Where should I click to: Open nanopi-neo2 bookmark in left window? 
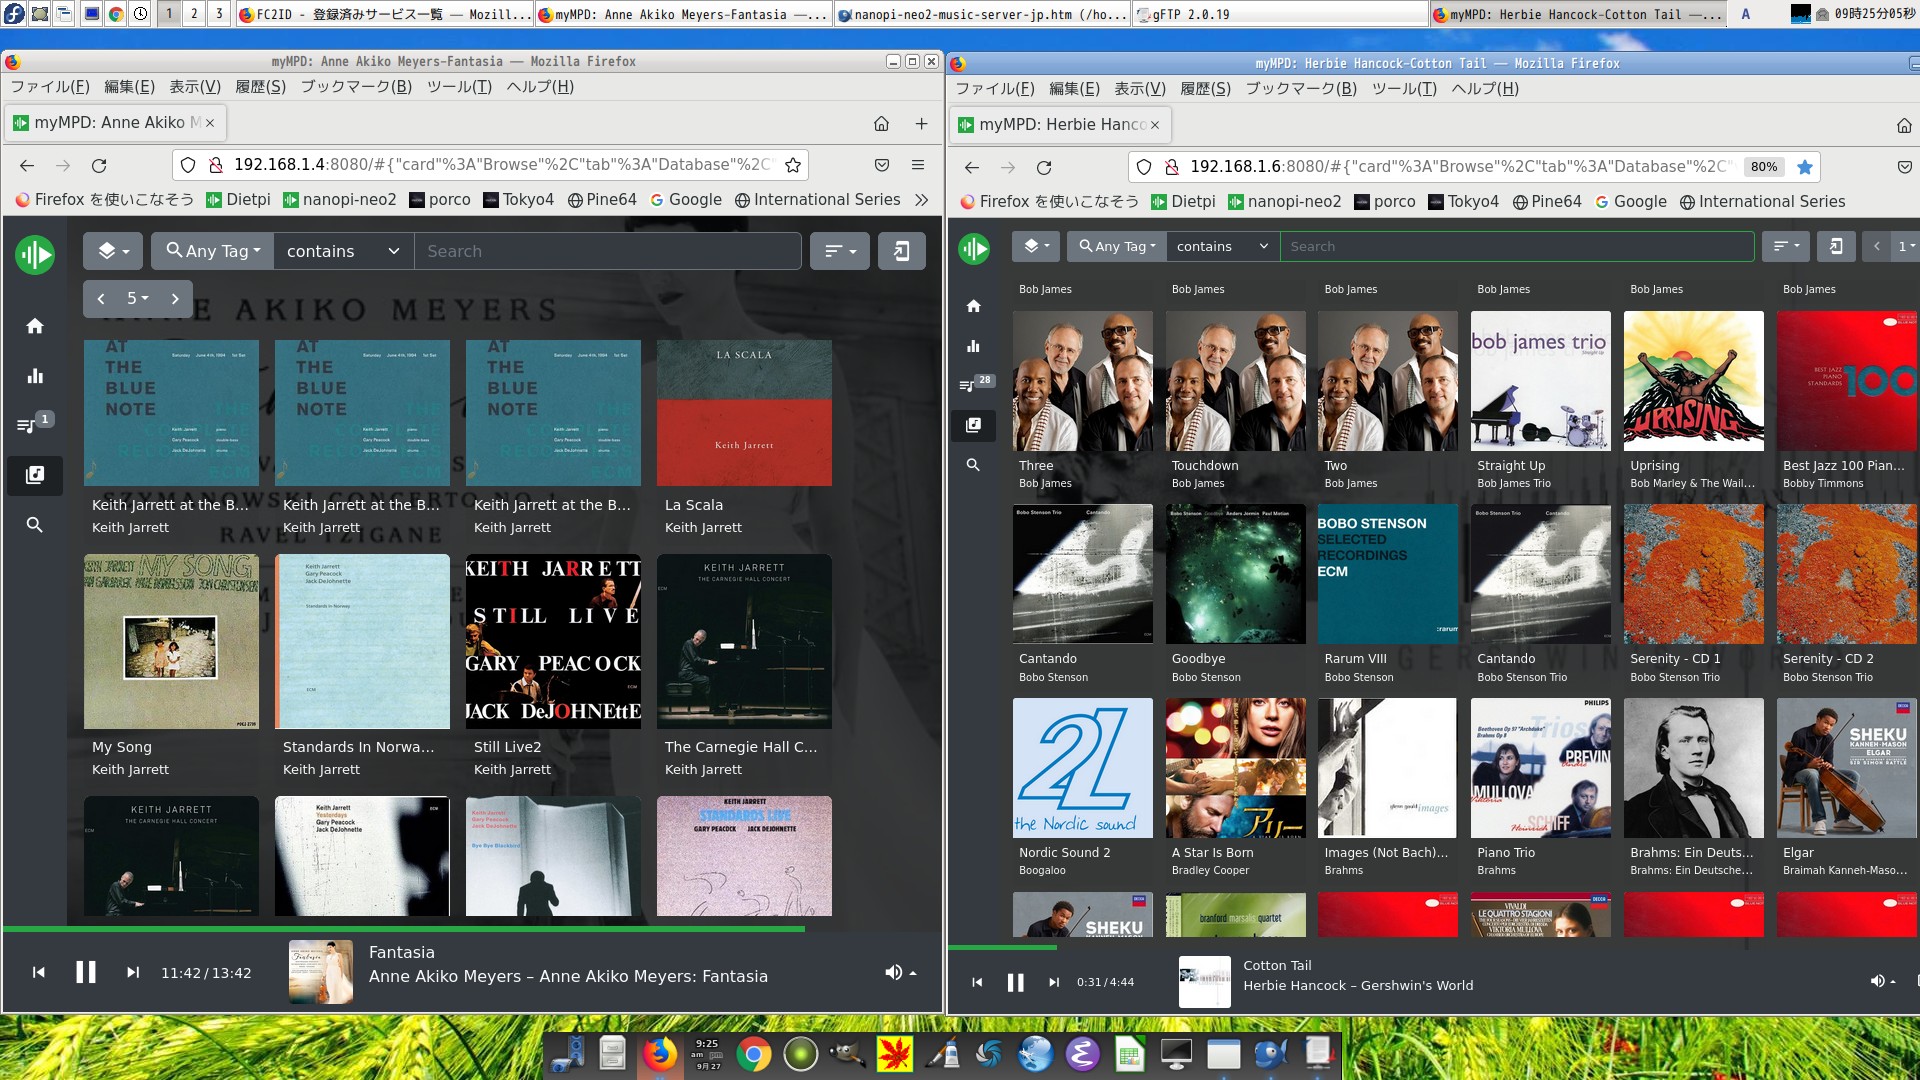tap(339, 200)
